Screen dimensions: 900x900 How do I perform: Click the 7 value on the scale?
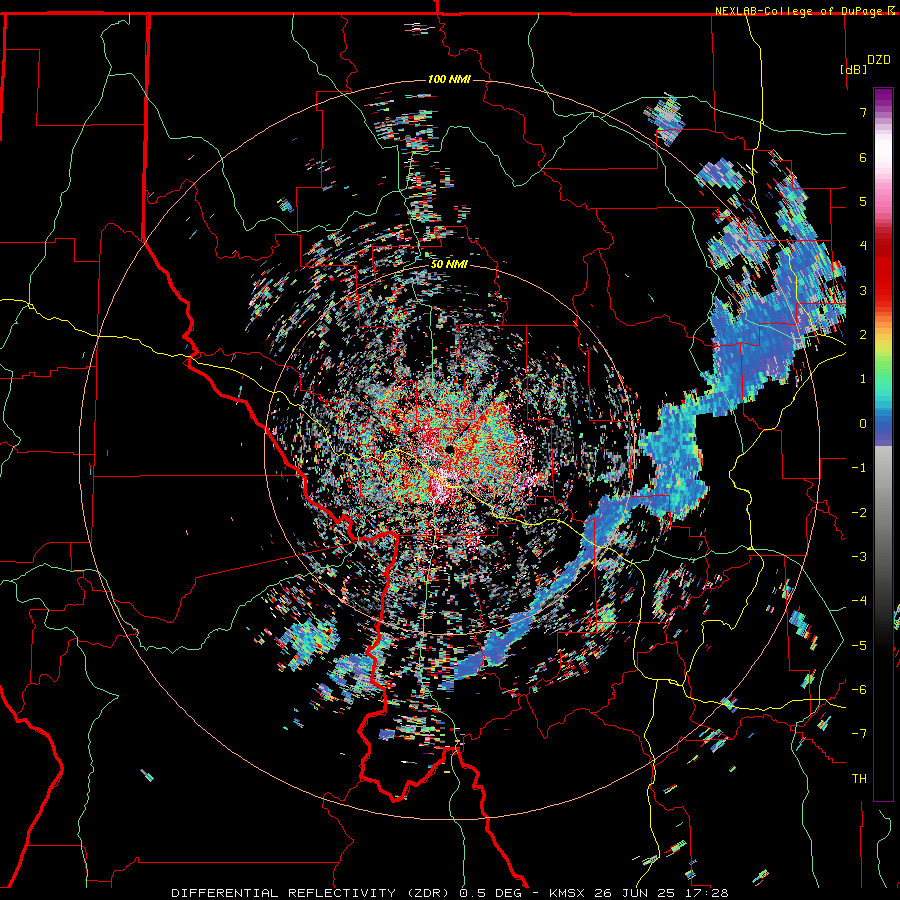[863, 112]
